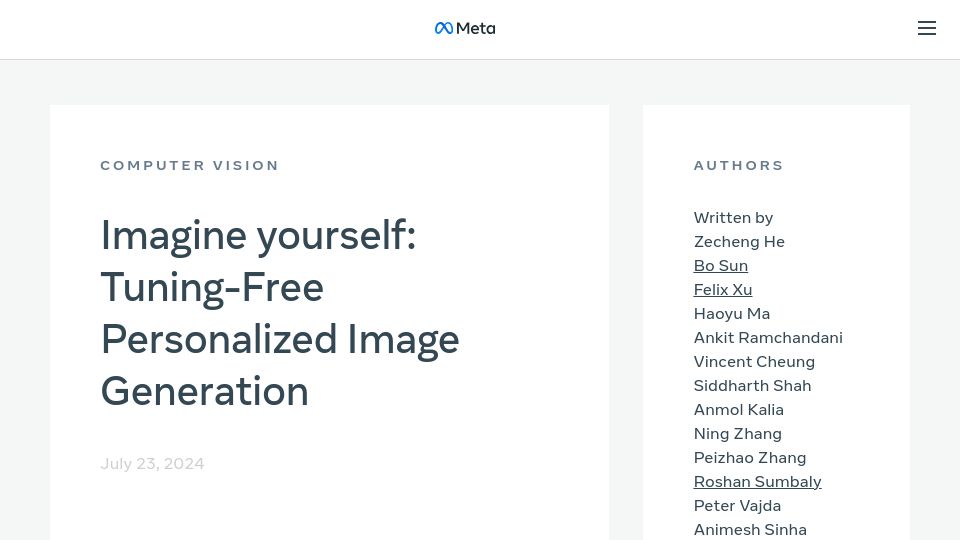This screenshot has height=540, width=960.
Task: Open author link Bo Sun
Action: coord(721,266)
